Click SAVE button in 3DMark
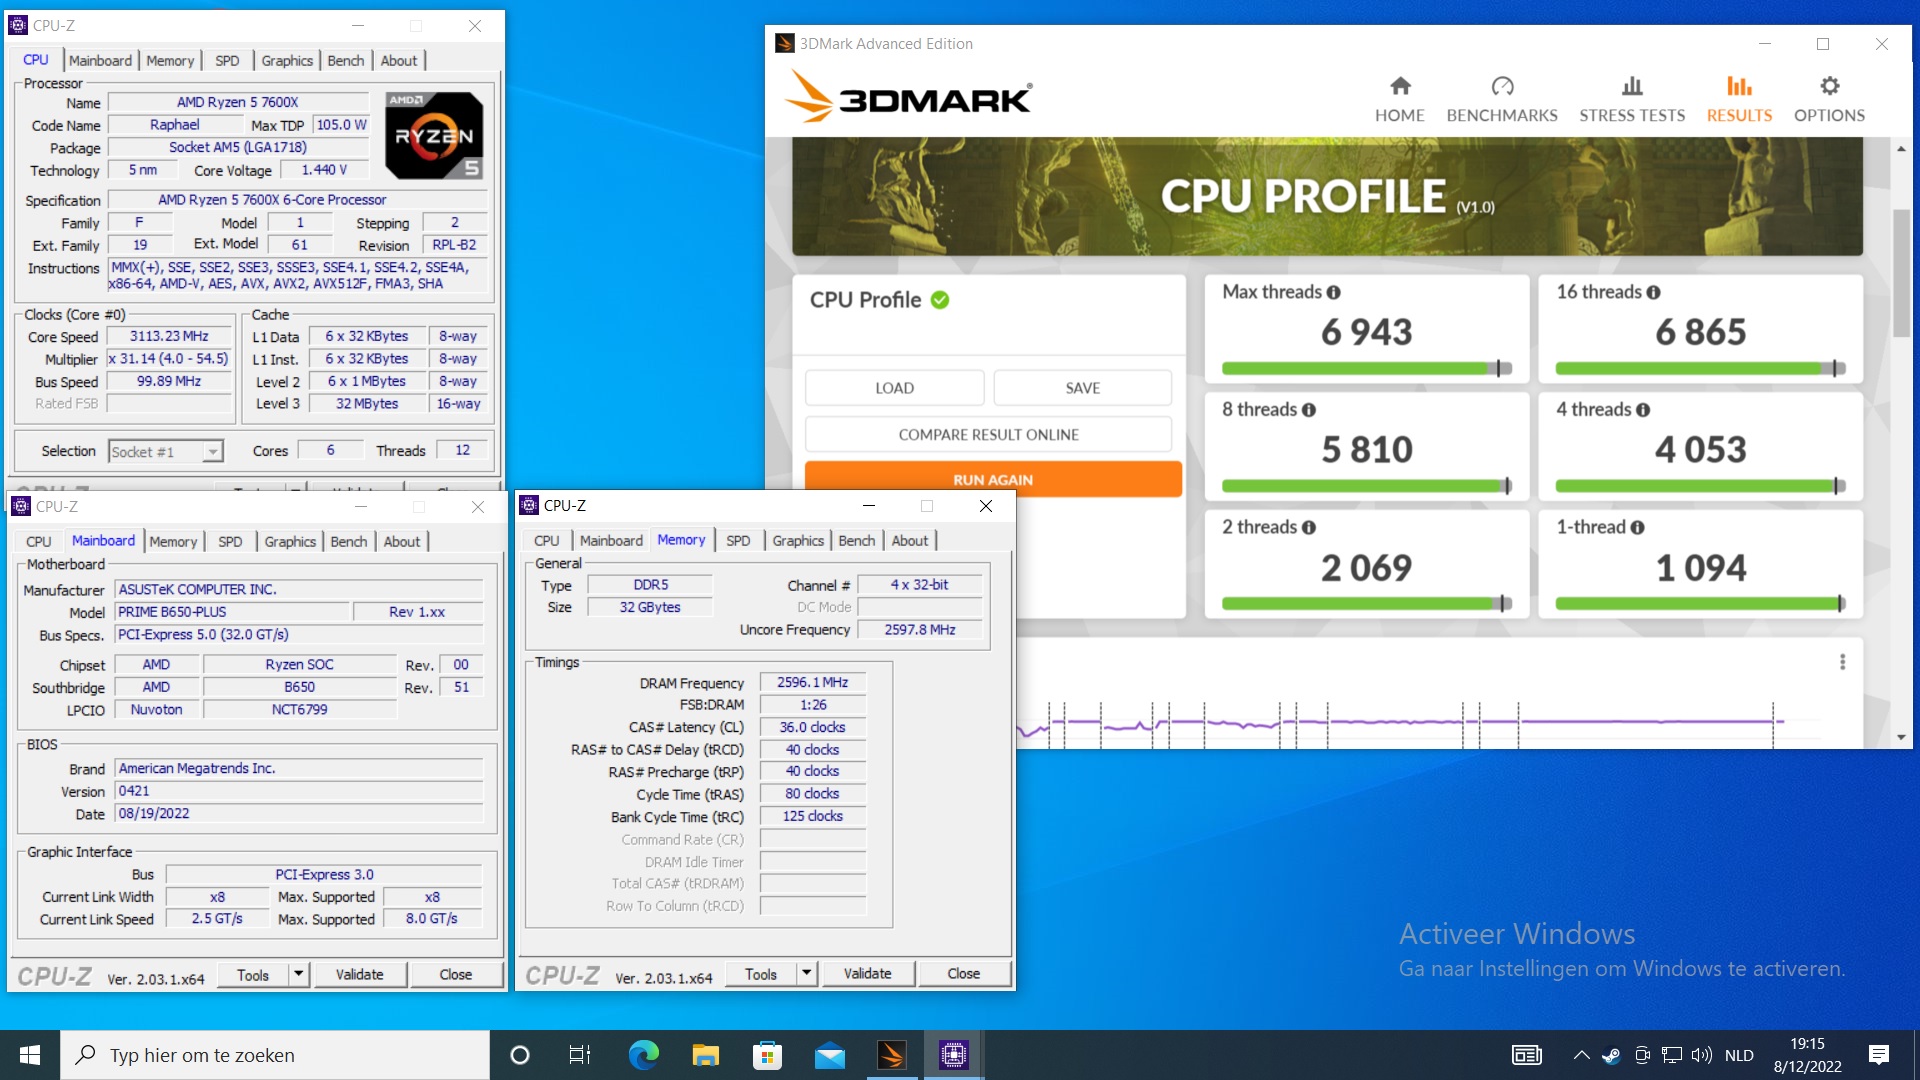Viewport: 1920px width, 1080px height. (1082, 388)
